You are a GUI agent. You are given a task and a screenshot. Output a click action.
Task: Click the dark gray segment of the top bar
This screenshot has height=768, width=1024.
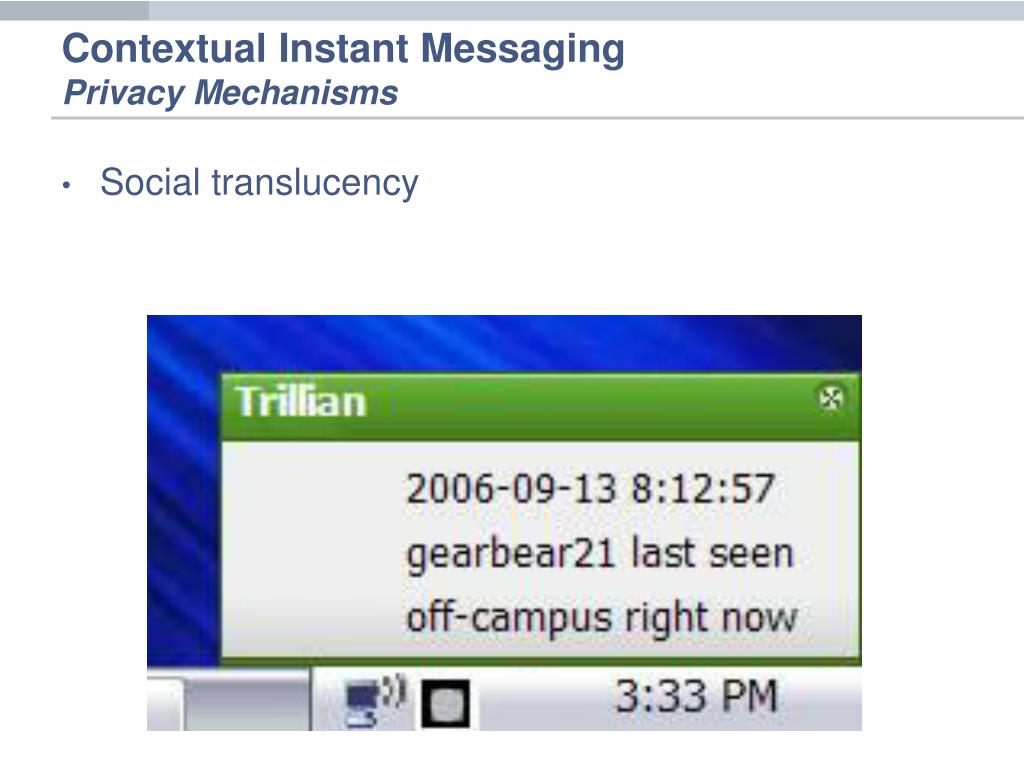74,10
